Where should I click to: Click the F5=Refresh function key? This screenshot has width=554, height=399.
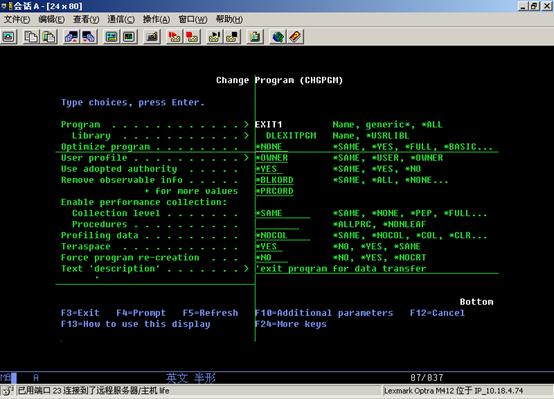[x=210, y=313]
